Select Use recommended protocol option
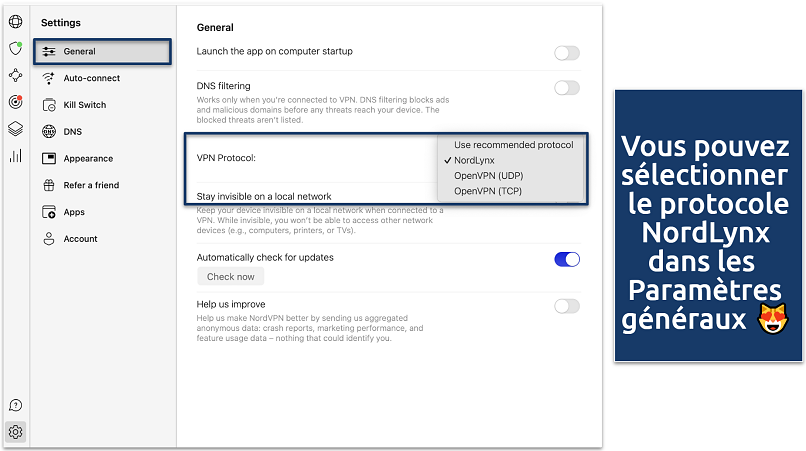The image size is (806, 451). tap(513, 145)
